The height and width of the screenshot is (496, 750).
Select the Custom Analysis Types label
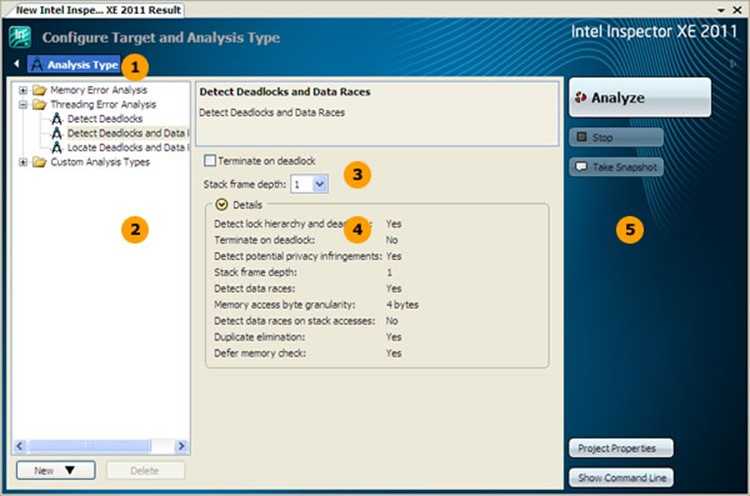pyautogui.click(x=100, y=162)
